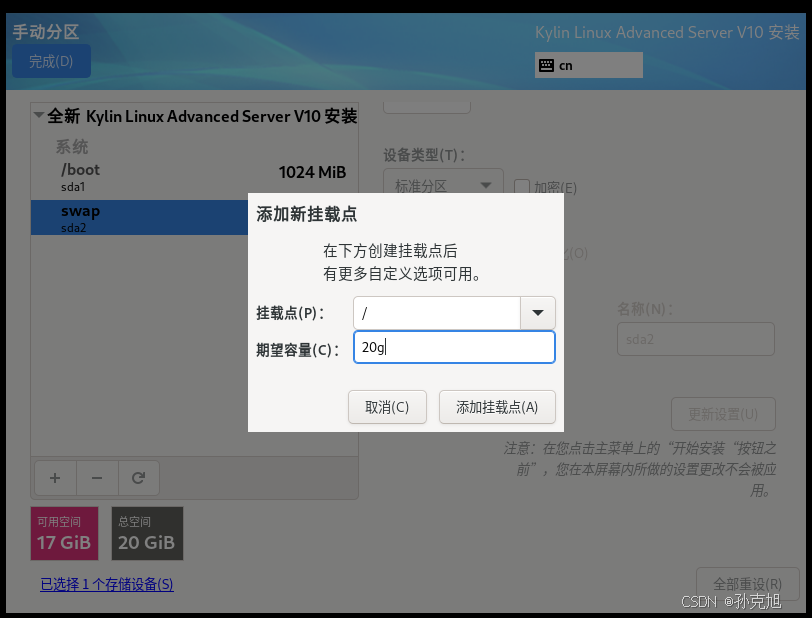Click the minus remove partition icon
The width and height of the screenshot is (812, 618).
point(97,478)
